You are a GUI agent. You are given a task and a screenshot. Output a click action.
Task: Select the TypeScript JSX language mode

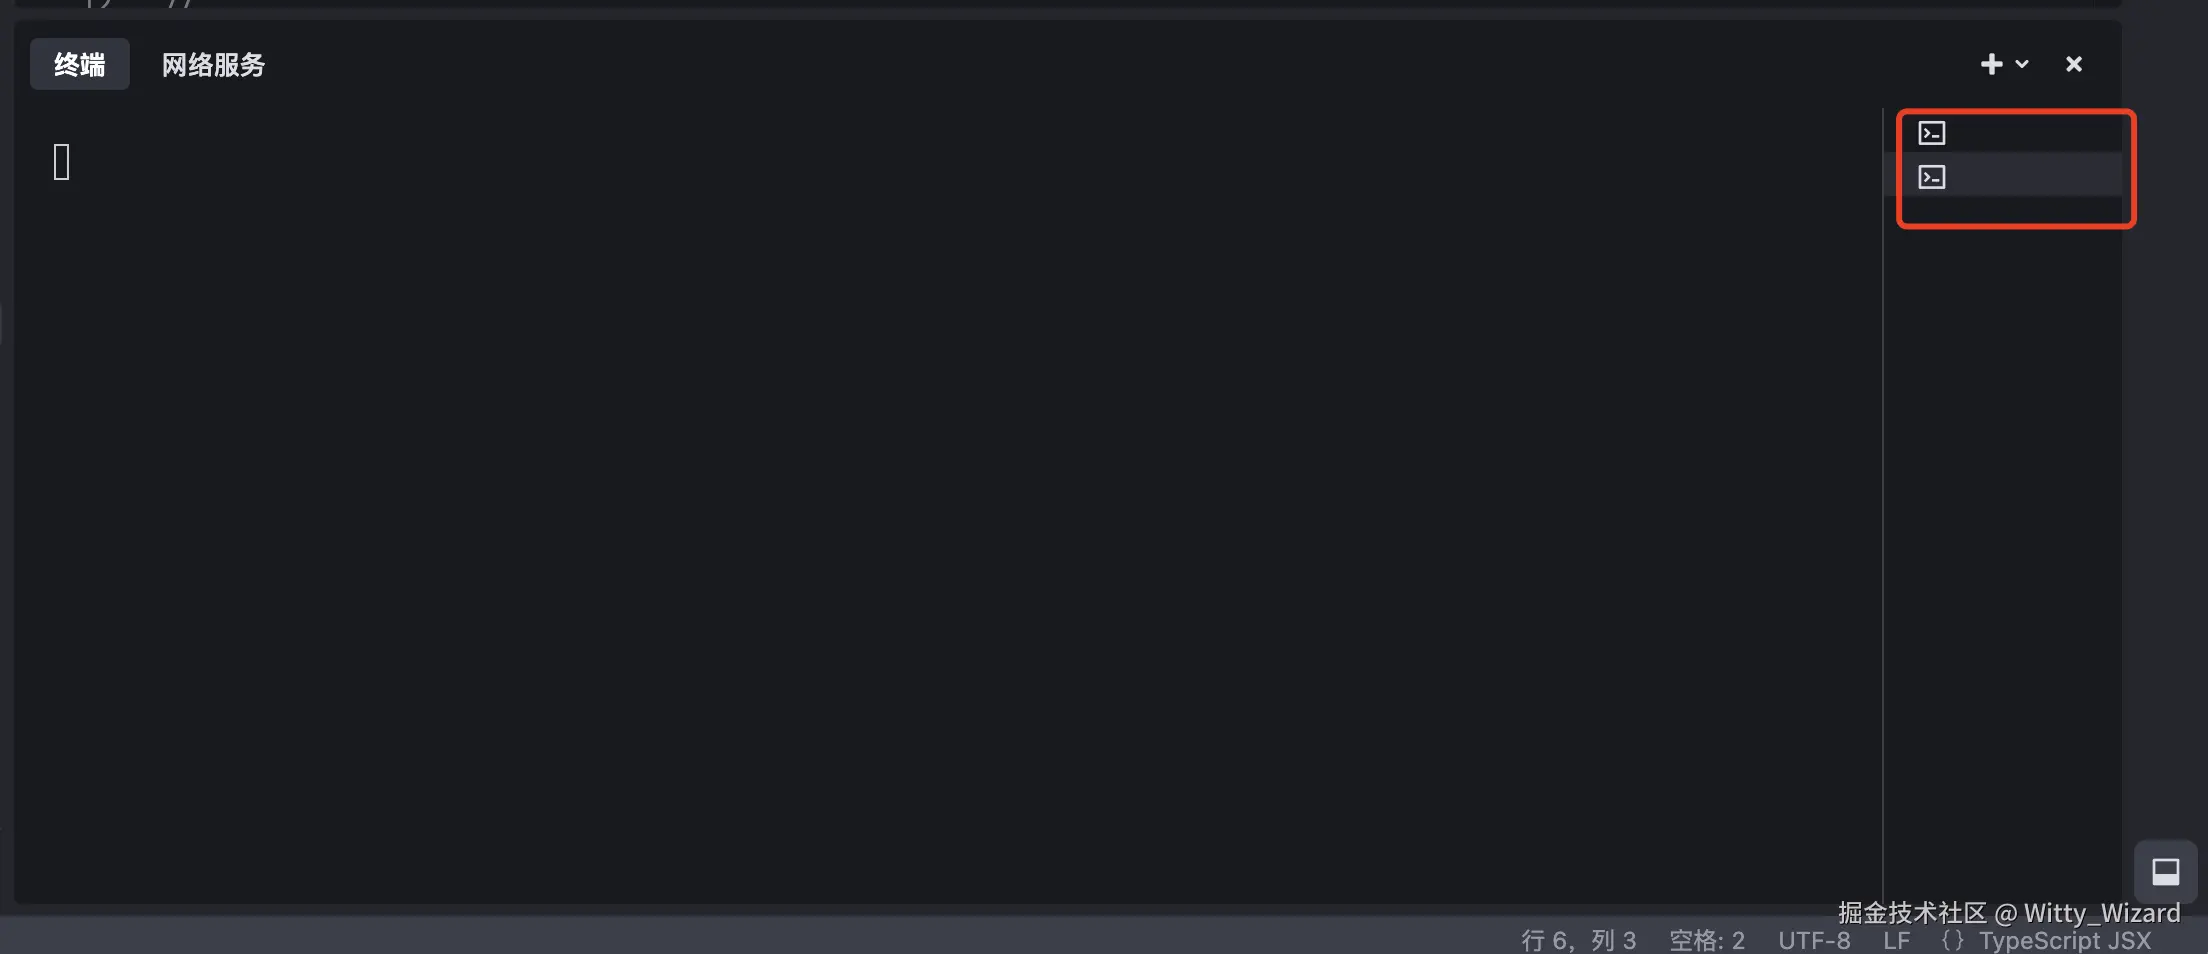tap(2065, 941)
